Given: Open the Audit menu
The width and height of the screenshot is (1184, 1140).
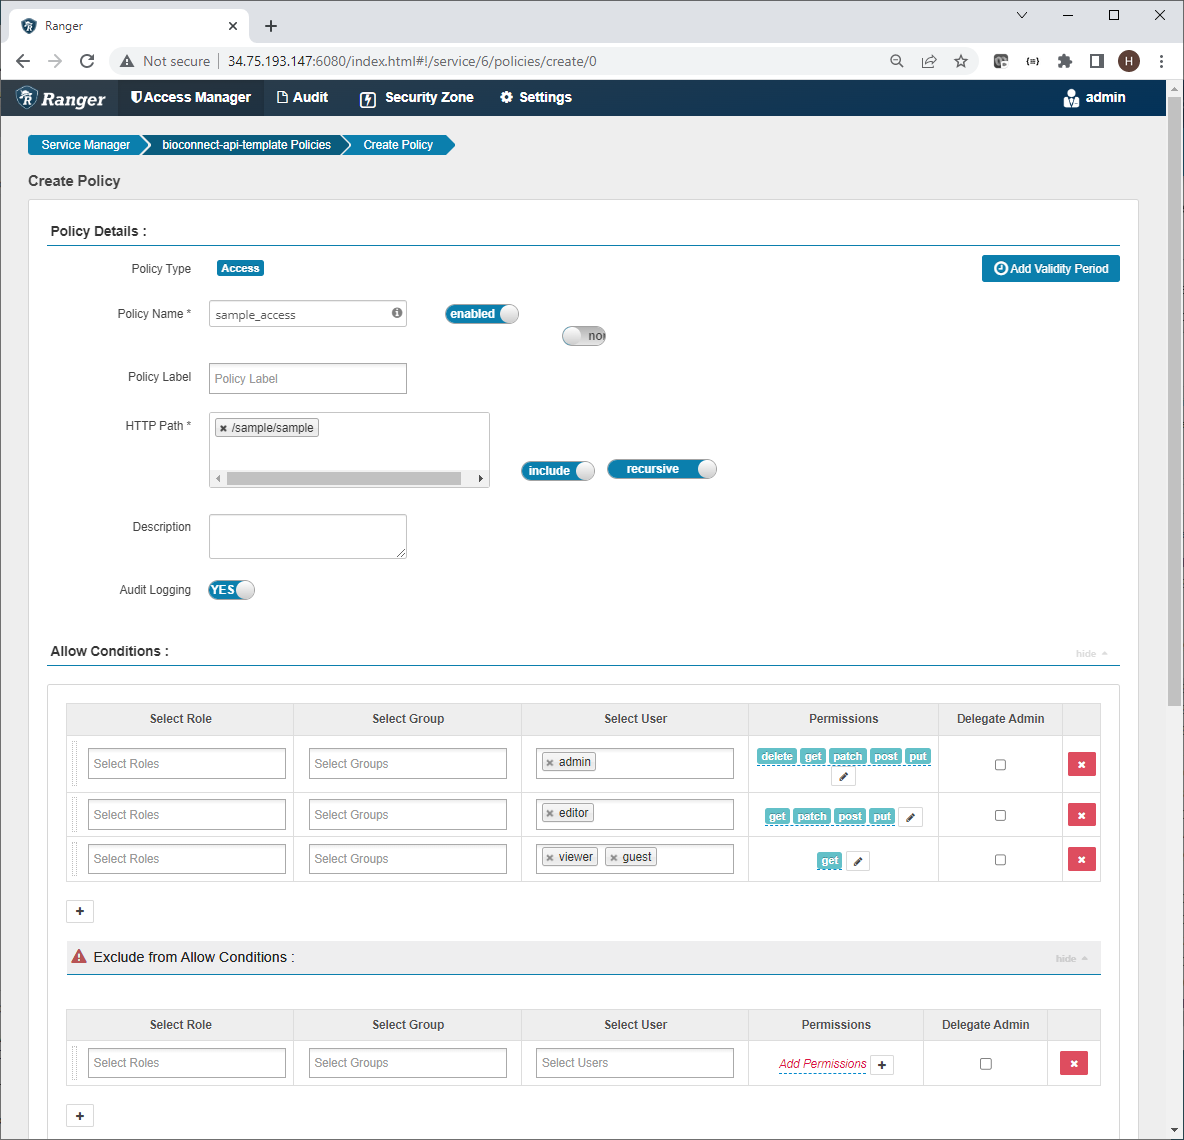Looking at the screenshot, I should (302, 97).
